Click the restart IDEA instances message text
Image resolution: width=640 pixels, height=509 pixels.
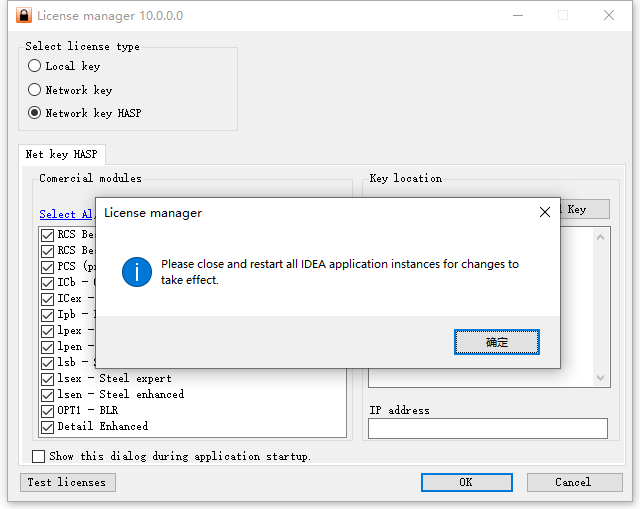(x=340, y=272)
